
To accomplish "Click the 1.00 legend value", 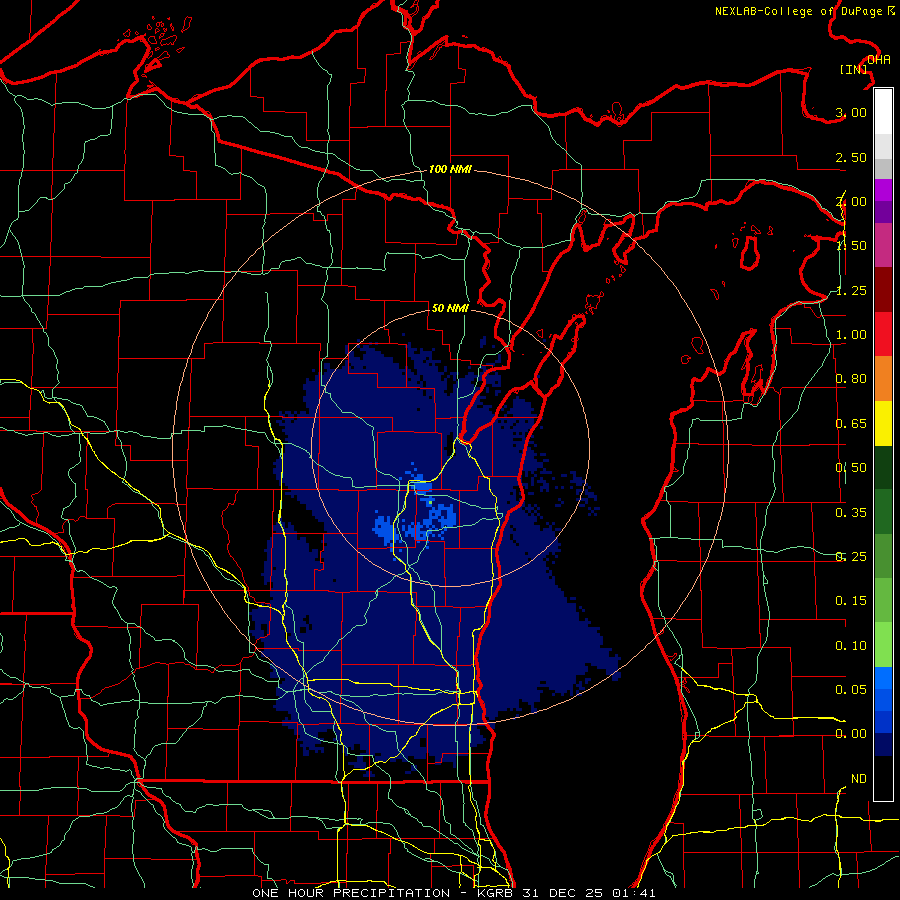I will click(851, 335).
